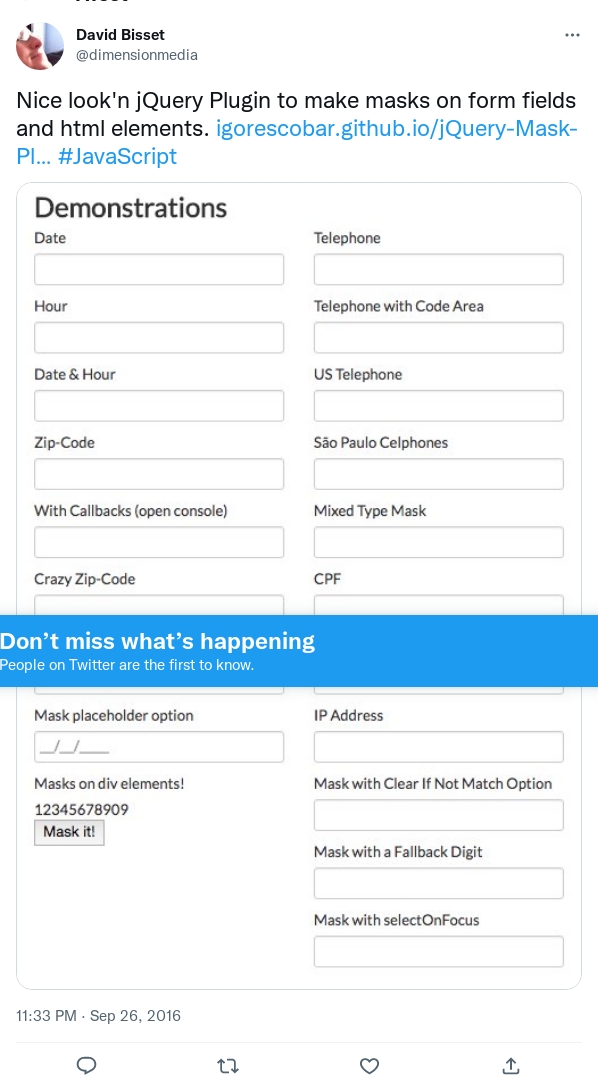This screenshot has height=1080, width=598.
Task: Click the Mask it! button
Action: coord(69,832)
